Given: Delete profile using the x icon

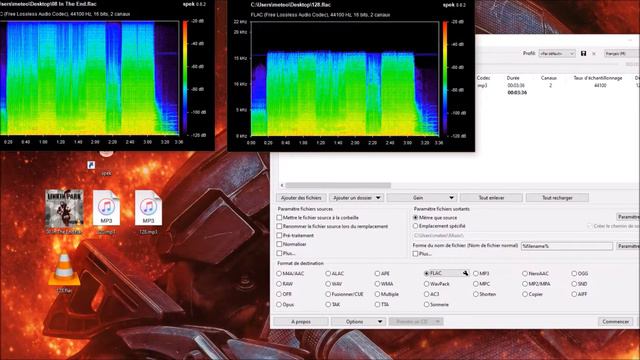Looking at the screenshot, I should [x=594, y=53].
